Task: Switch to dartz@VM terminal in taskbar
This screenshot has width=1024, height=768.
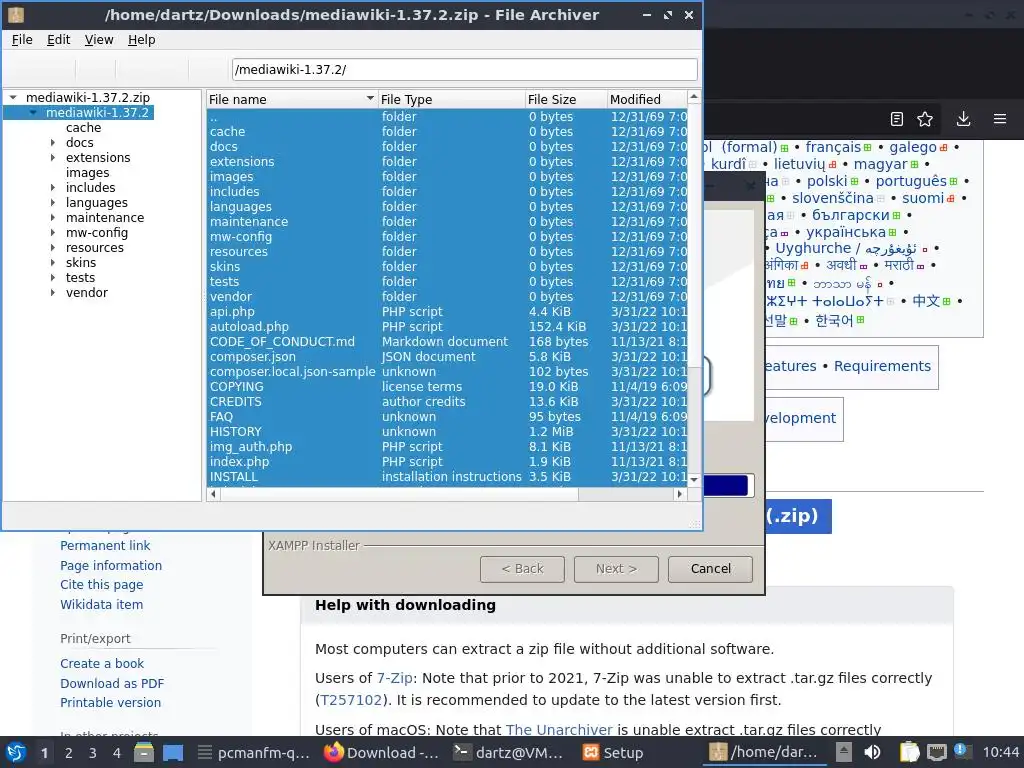Action: (508, 752)
